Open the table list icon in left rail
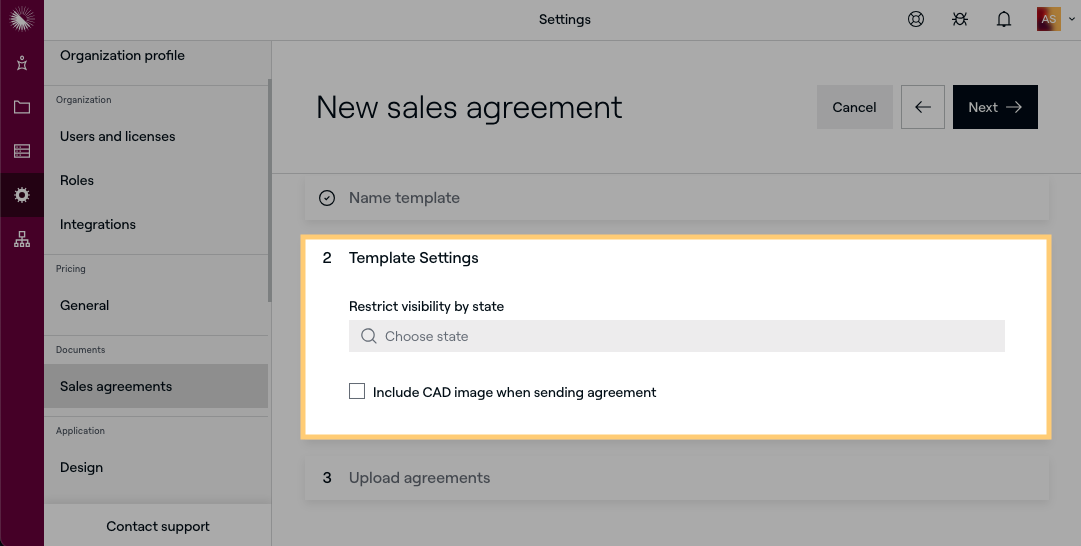Screen dimensions: 1081x546 click(x=21, y=151)
